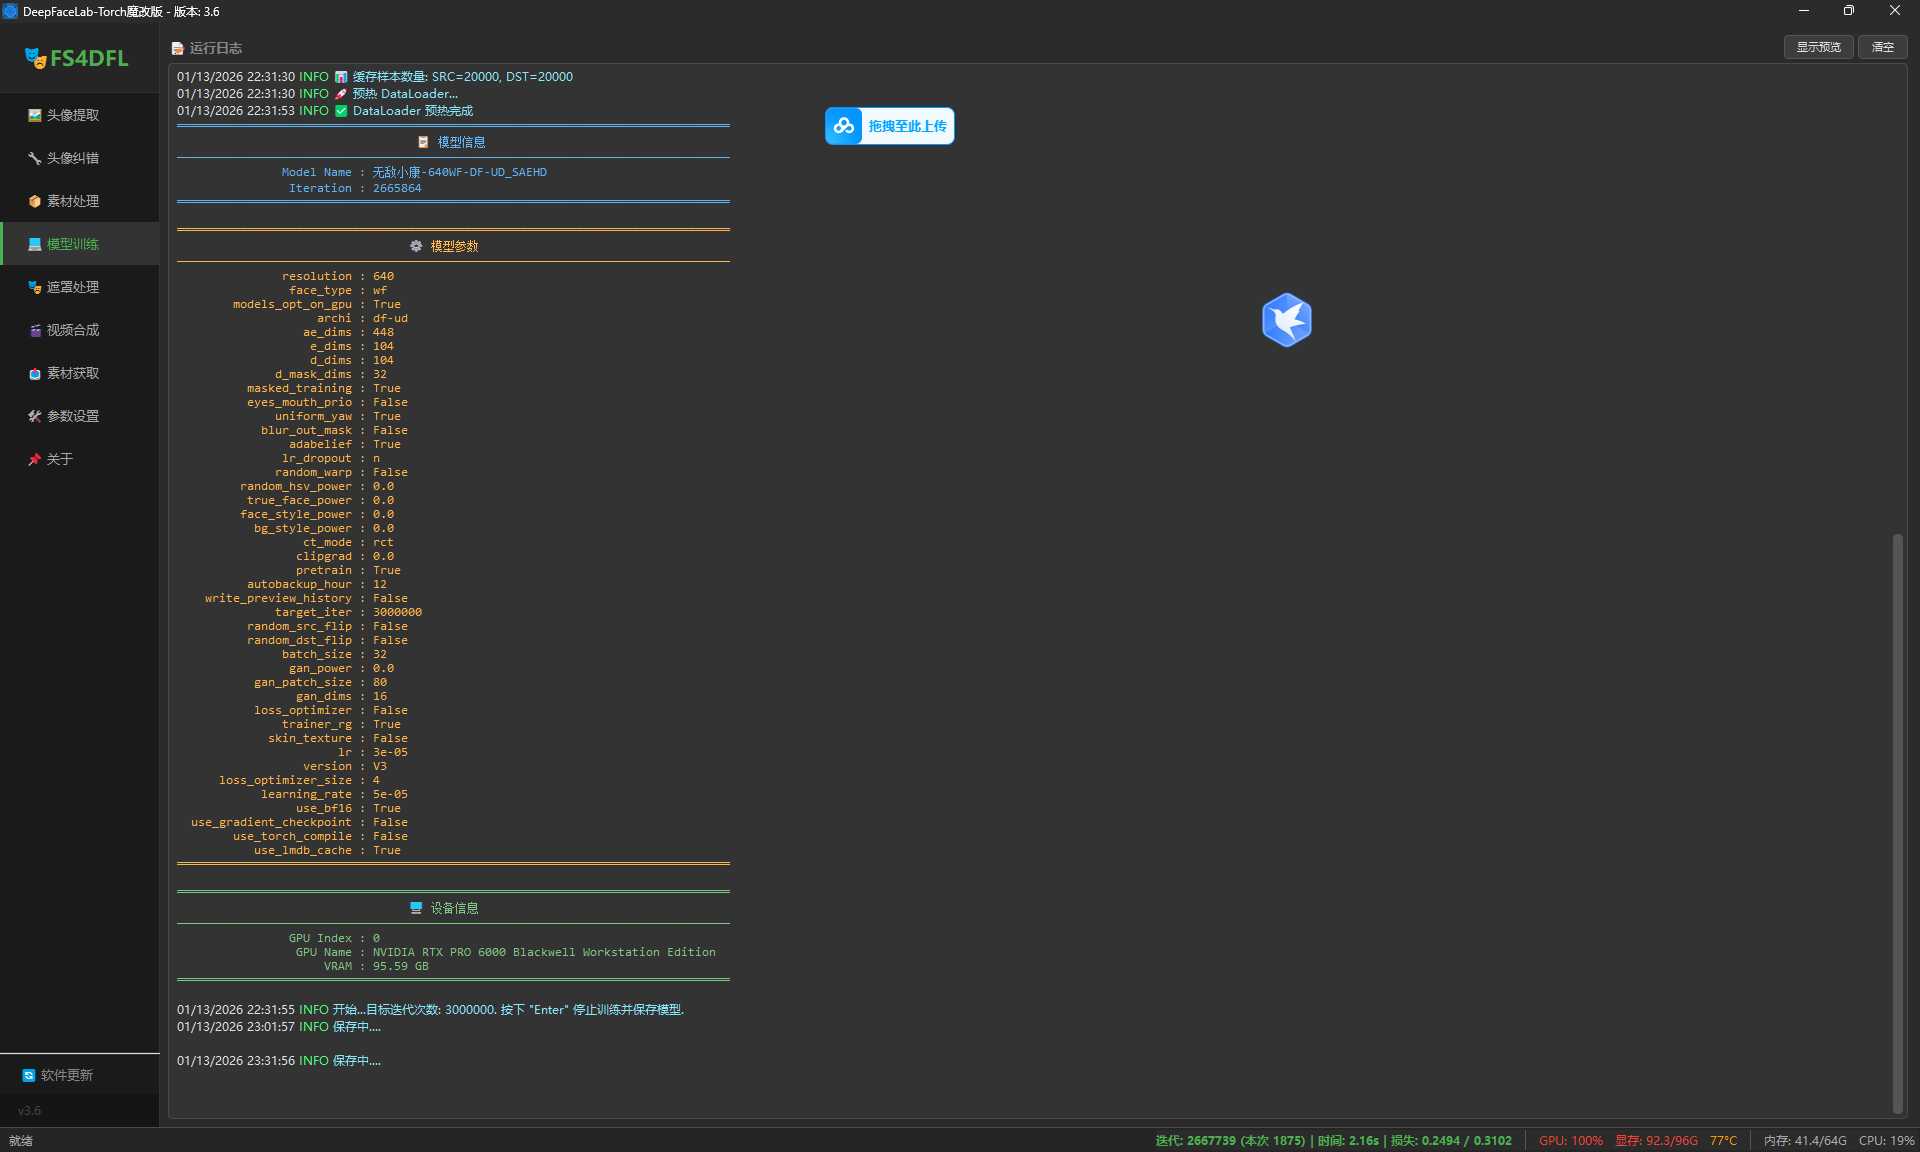Screen dimensions: 1920x1152
Task: Open the 遮罩处理 mask processing page
Action: [x=72, y=287]
